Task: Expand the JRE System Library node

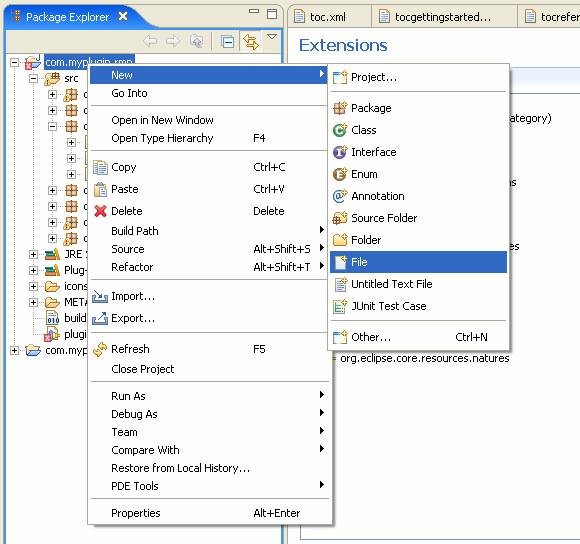Action: pos(33,254)
